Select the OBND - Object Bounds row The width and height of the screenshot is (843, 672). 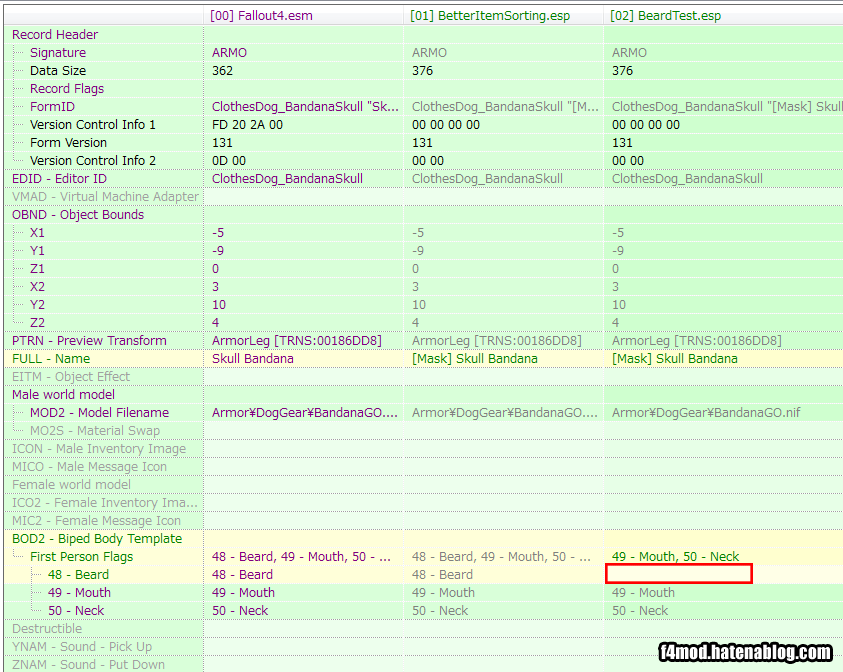point(78,215)
